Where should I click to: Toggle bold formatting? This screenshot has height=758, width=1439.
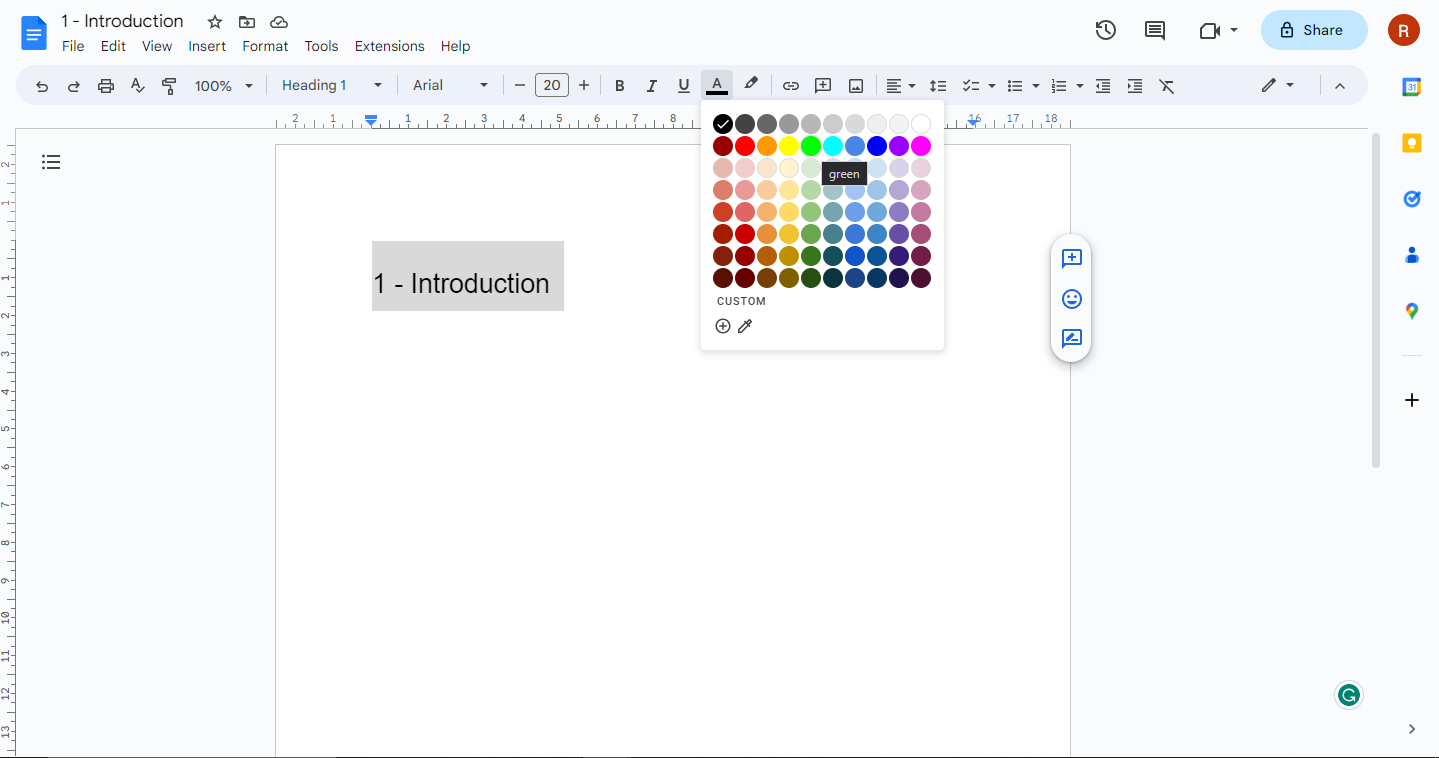coord(620,86)
